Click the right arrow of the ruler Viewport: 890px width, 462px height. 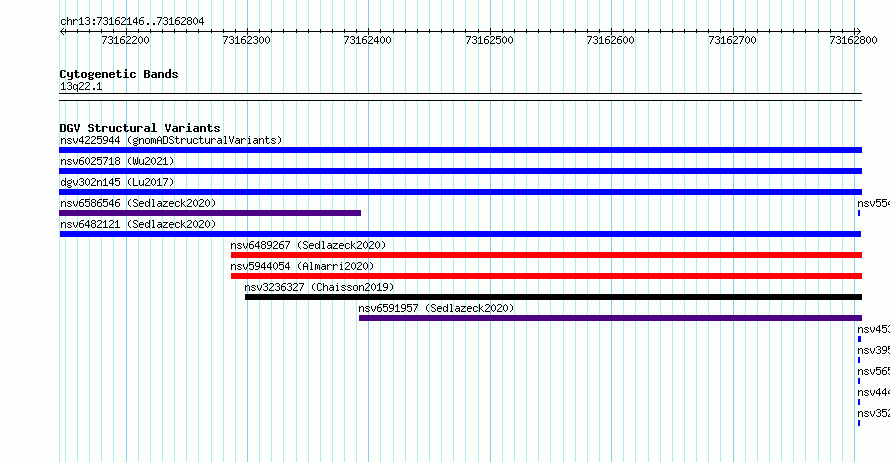click(x=858, y=32)
